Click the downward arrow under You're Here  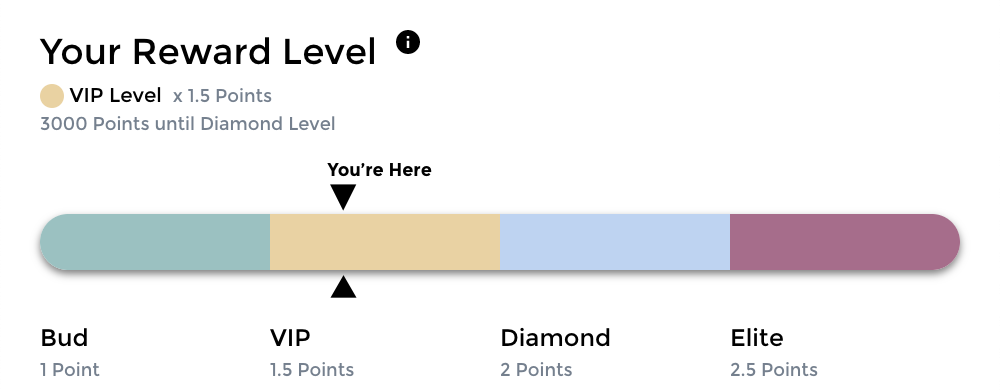coord(343,197)
